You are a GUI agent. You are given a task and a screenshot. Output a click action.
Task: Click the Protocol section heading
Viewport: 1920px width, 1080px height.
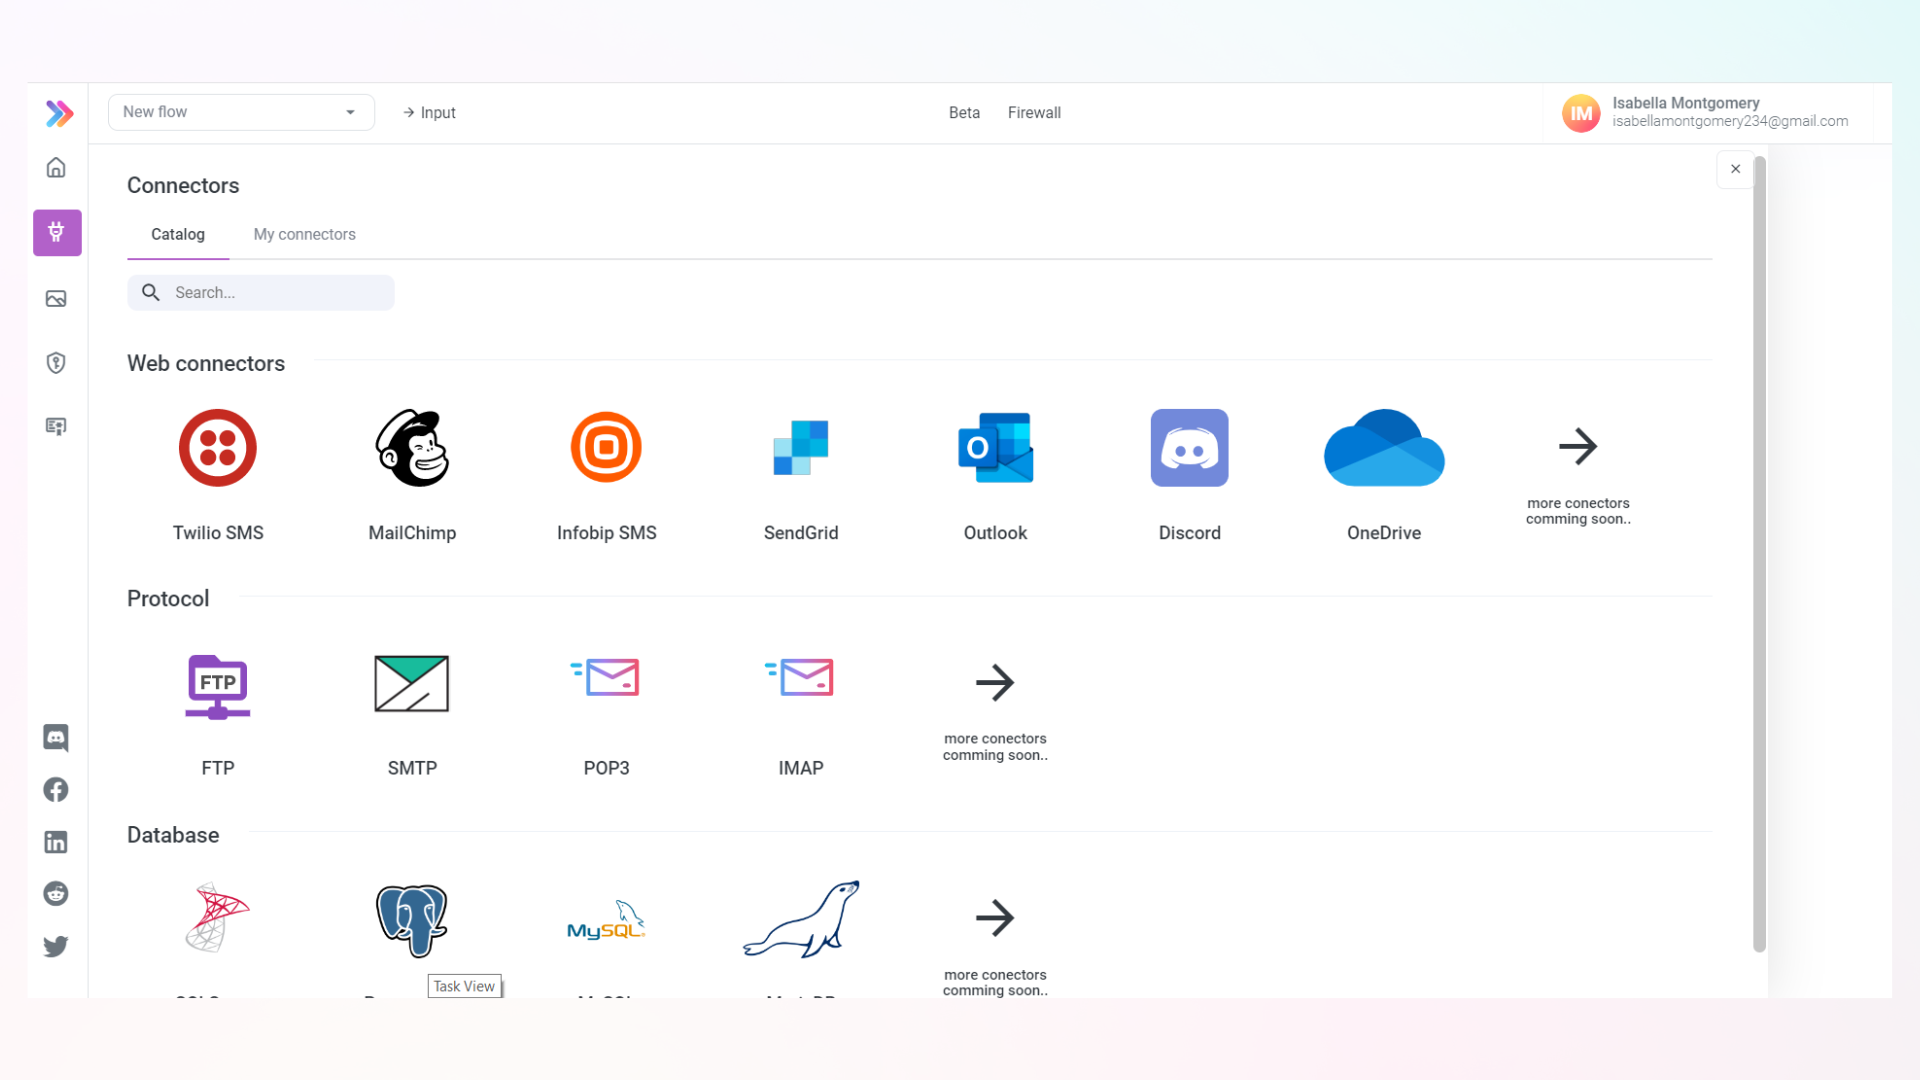pos(168,599)
